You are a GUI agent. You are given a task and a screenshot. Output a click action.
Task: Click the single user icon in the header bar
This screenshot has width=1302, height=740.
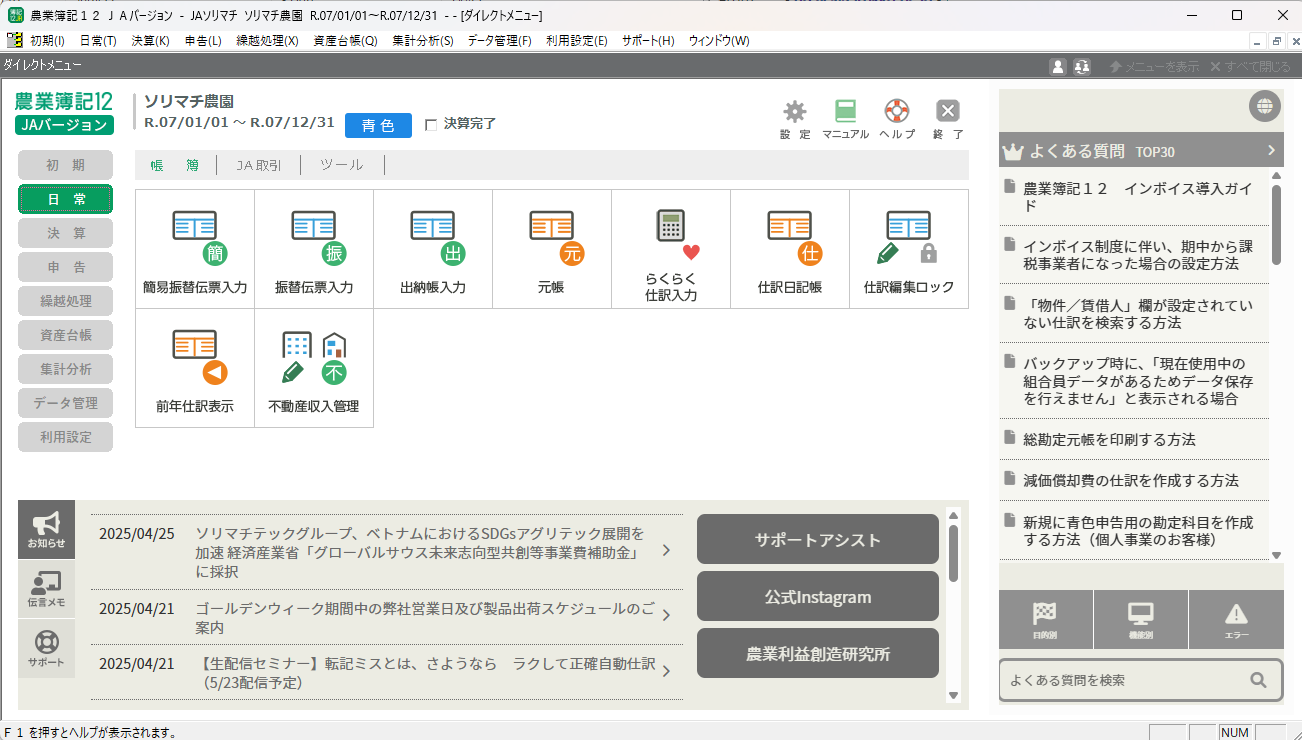(x=1058, y=66)
